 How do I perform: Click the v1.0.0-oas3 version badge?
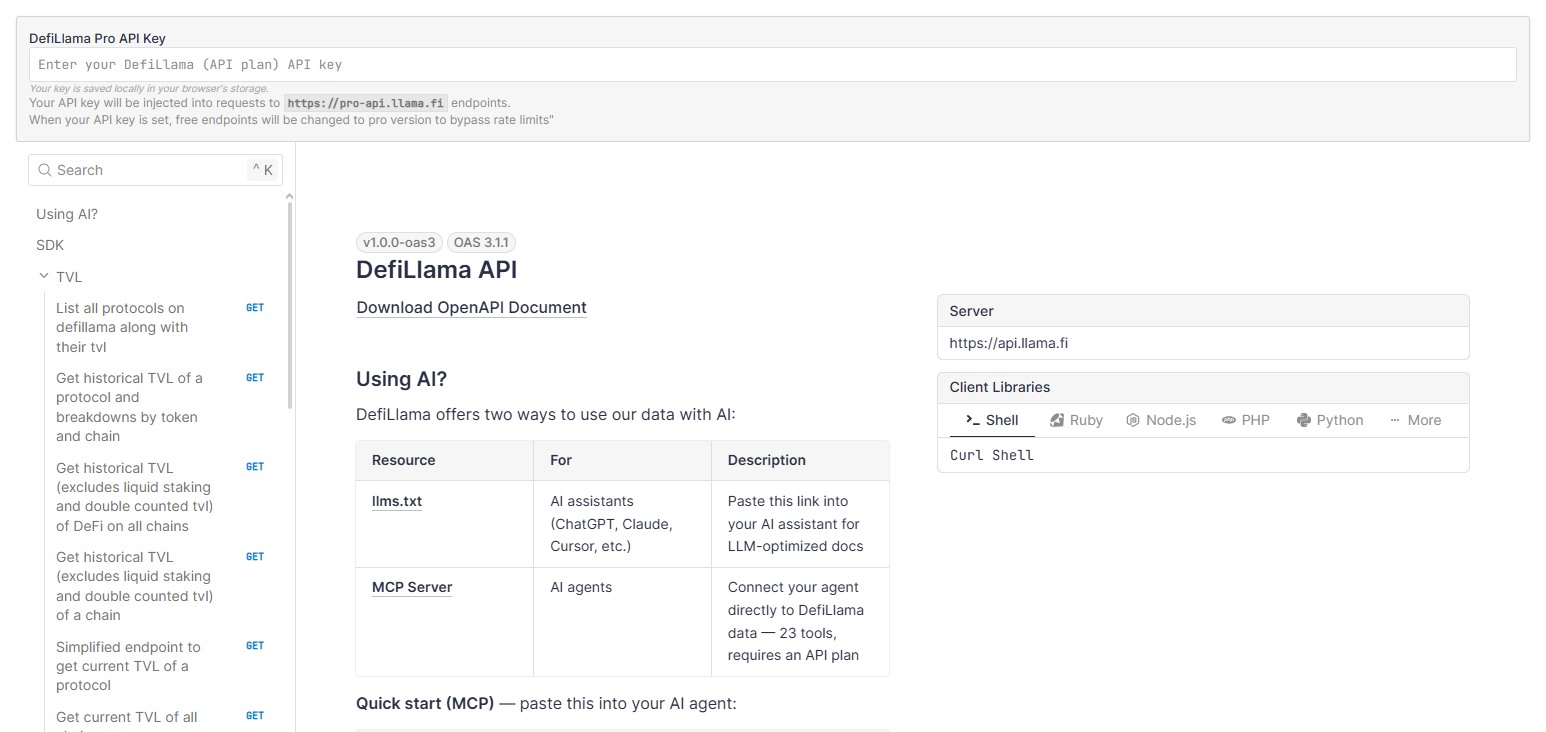(399, 243)
